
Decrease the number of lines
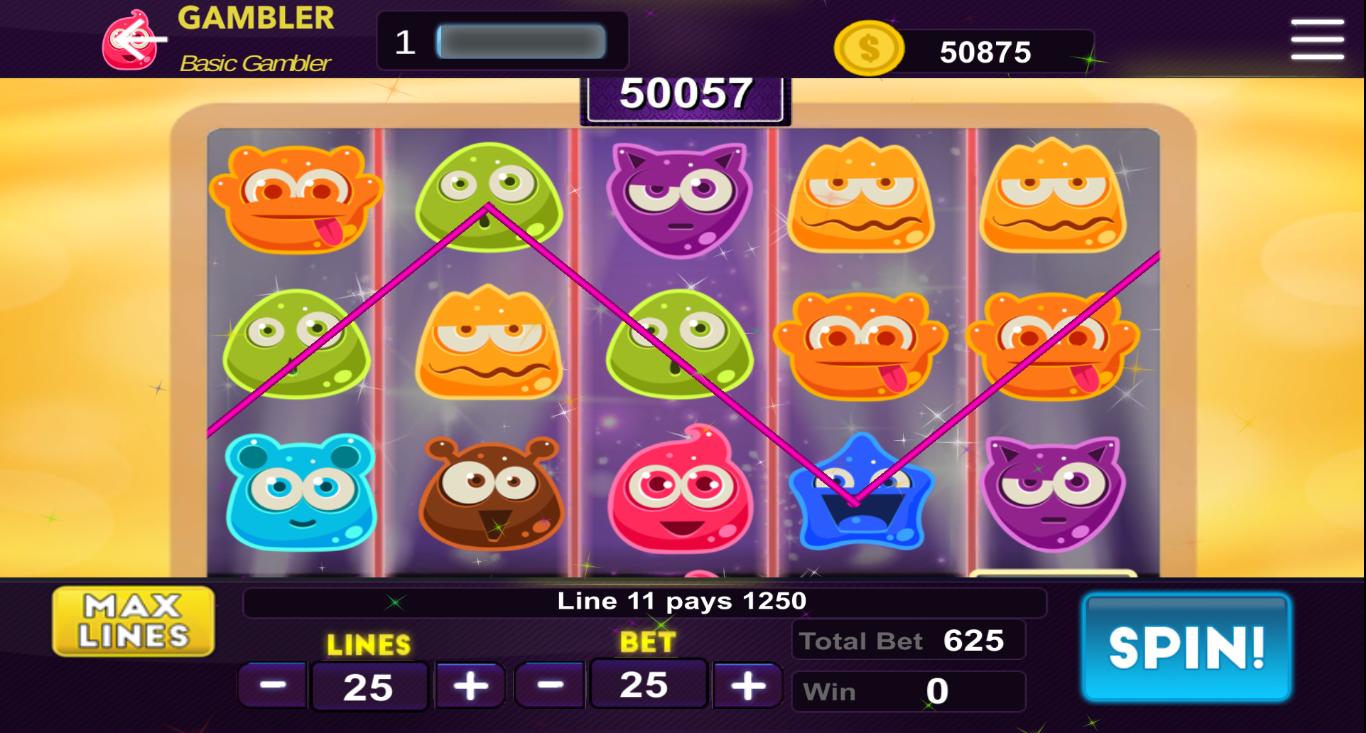click(273, 685)
